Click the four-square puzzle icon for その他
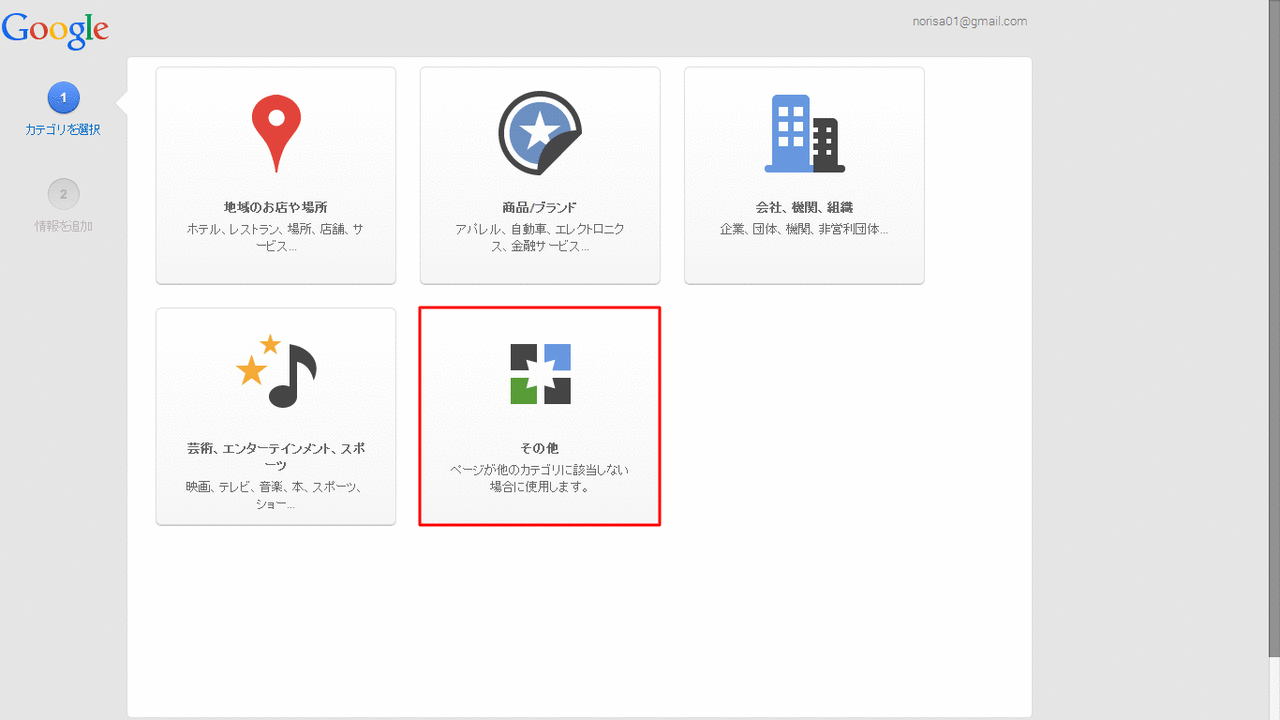This screenshot has width=1280, height=720. 540,374
